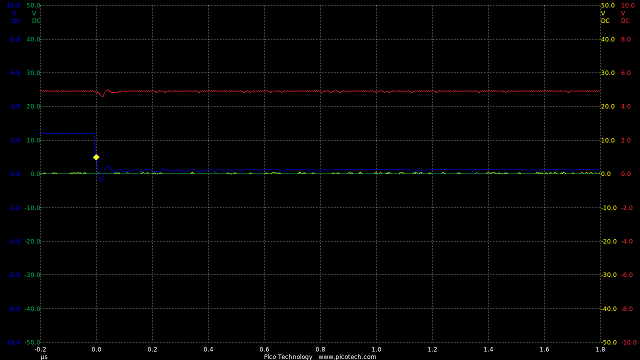The height and width of the screenshot is (360, 640).
Task: Click the red 10.0 top axis value
Action: 627,6
